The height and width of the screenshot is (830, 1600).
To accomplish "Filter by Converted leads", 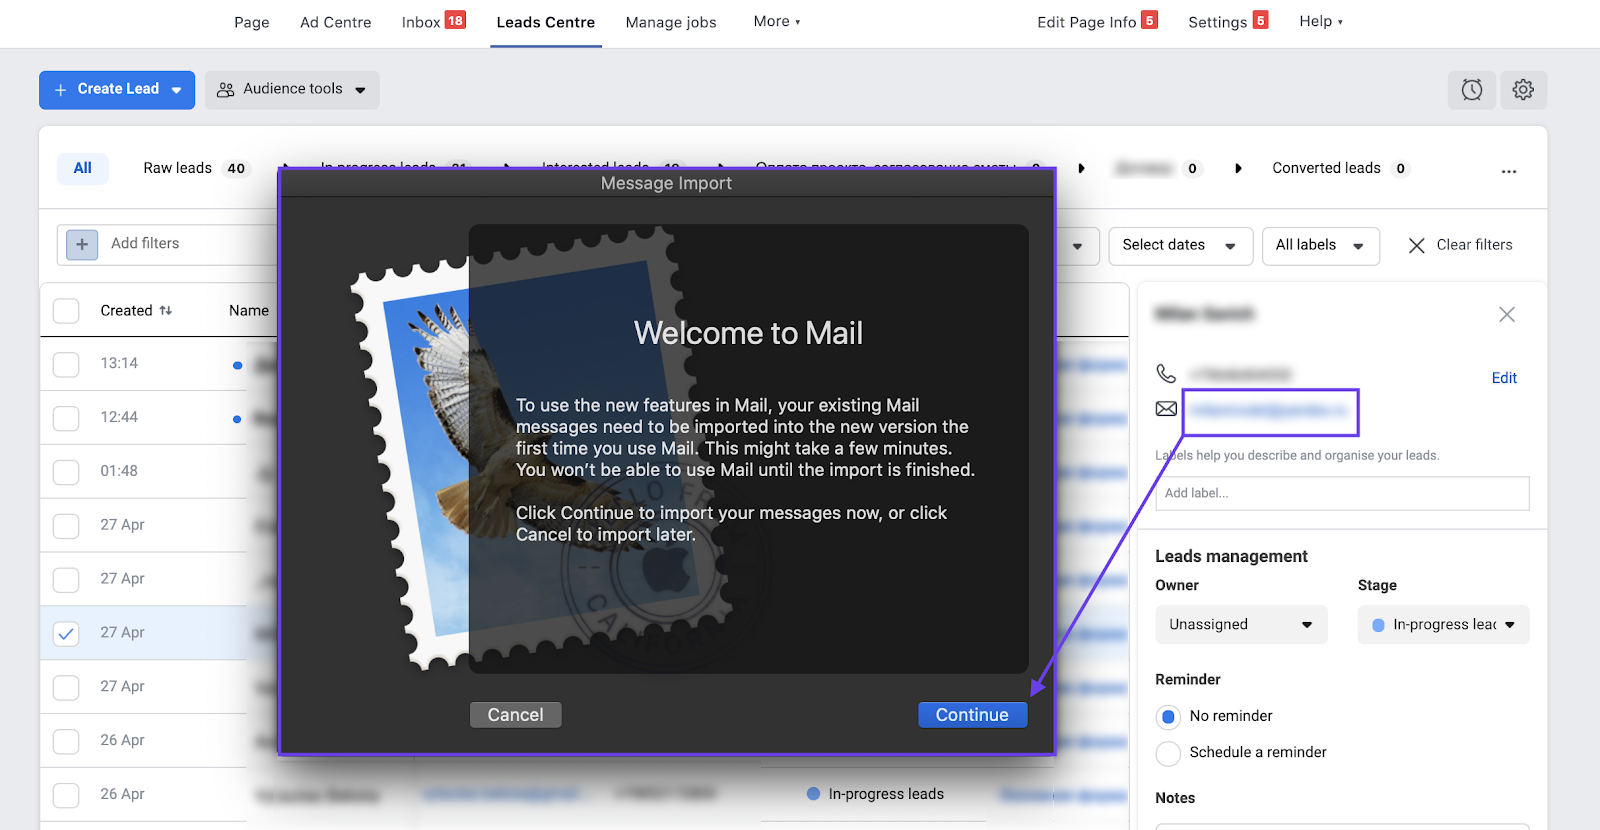I will 1340,168.
